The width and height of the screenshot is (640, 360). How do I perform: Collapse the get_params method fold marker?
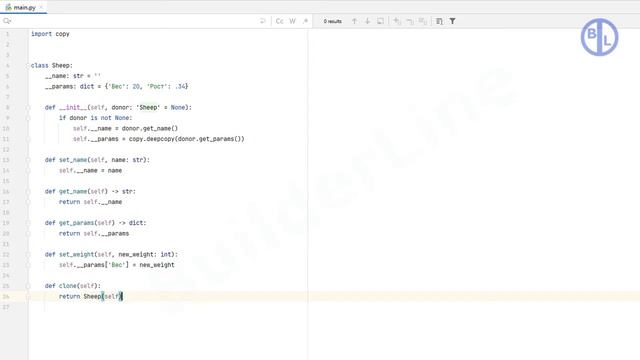point(28,223)
